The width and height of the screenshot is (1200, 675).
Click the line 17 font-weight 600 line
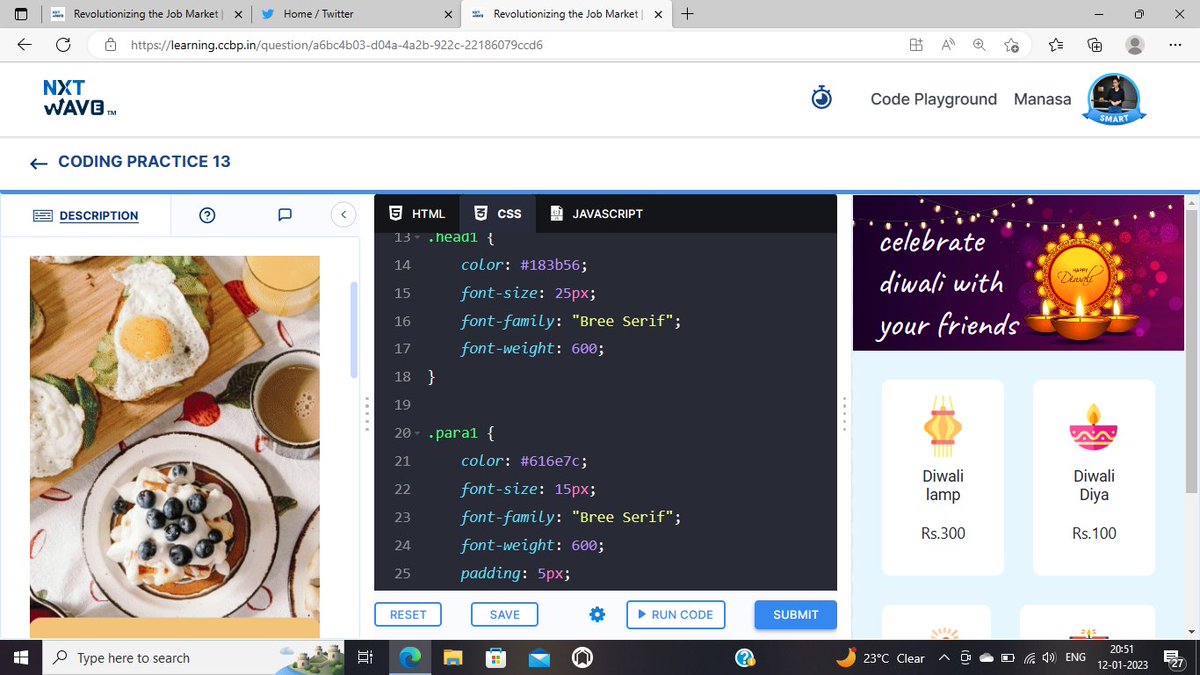pos(532,349)
